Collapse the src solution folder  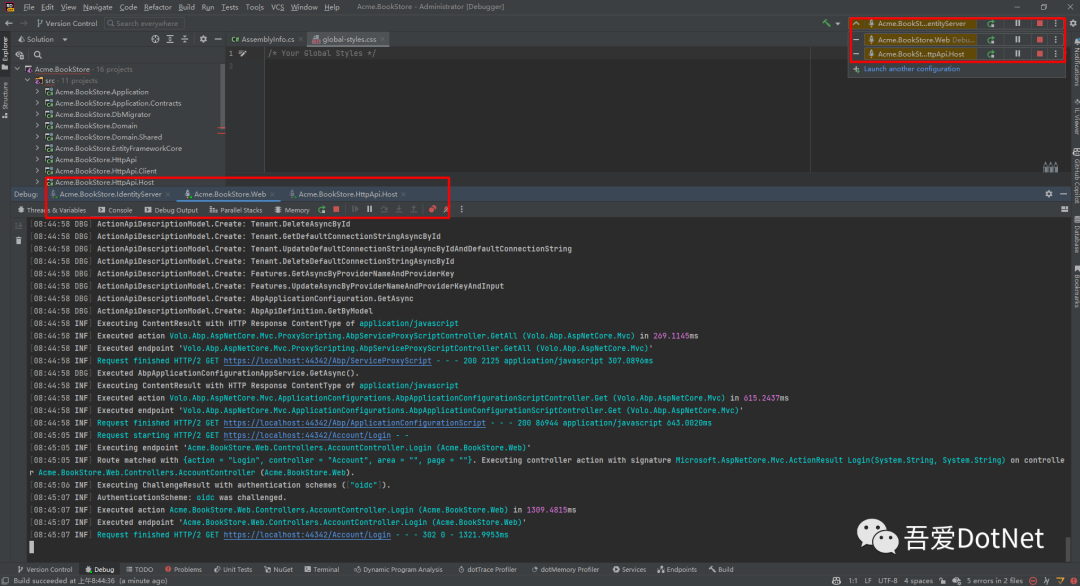(x=28, y=81)
